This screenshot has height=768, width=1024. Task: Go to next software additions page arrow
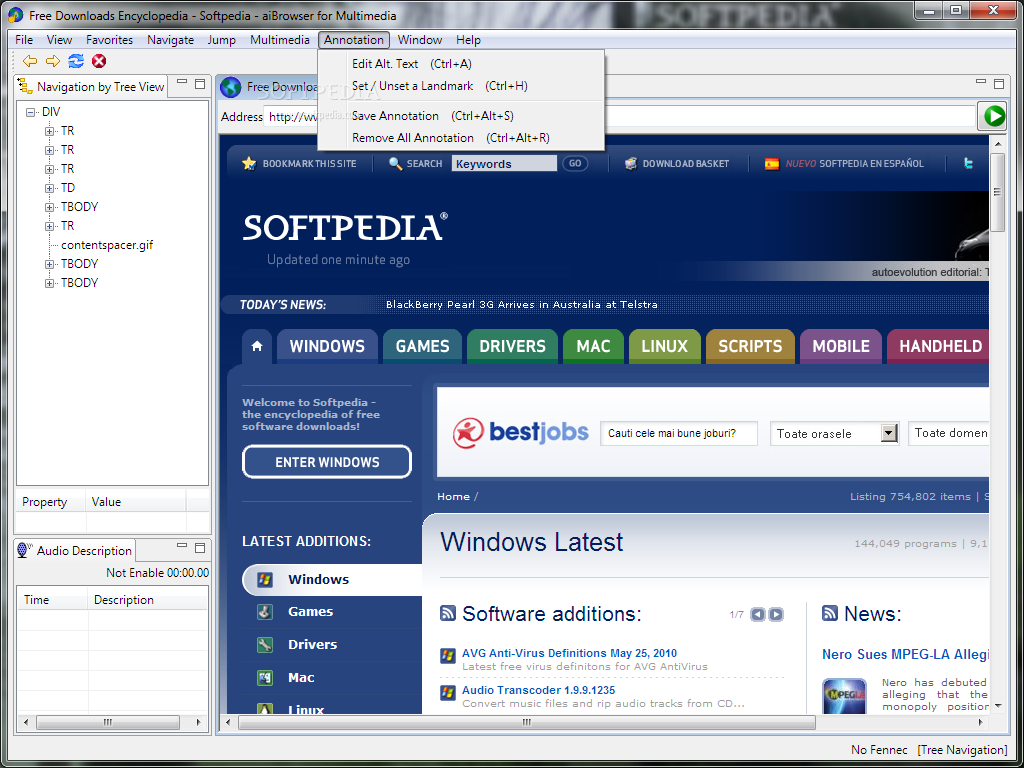pos(775,614)
